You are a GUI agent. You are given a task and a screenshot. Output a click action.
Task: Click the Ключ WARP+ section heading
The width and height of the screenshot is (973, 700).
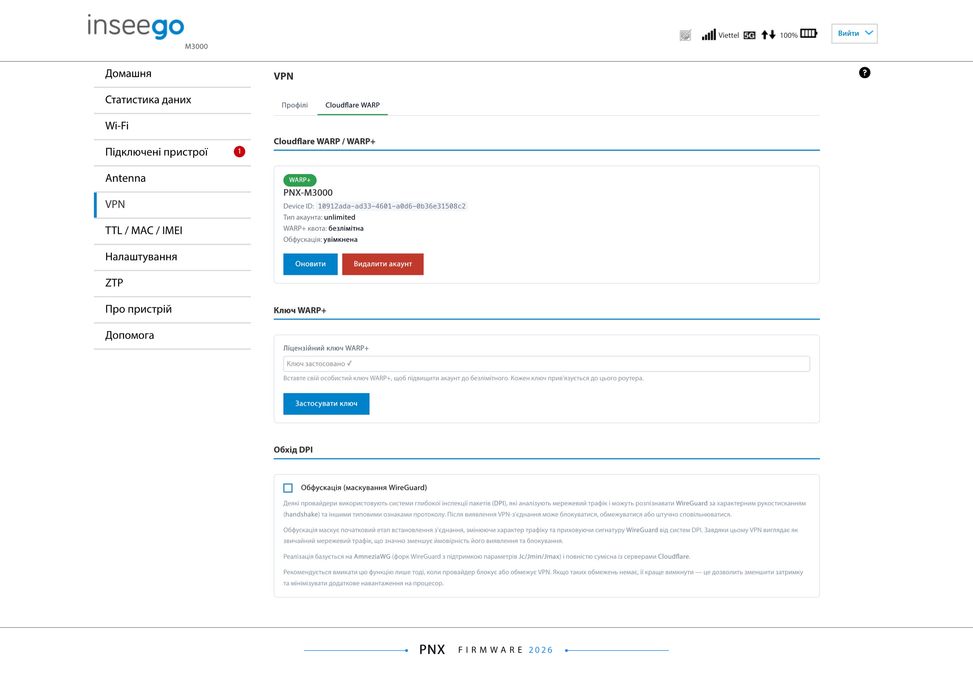click(300, 310)
